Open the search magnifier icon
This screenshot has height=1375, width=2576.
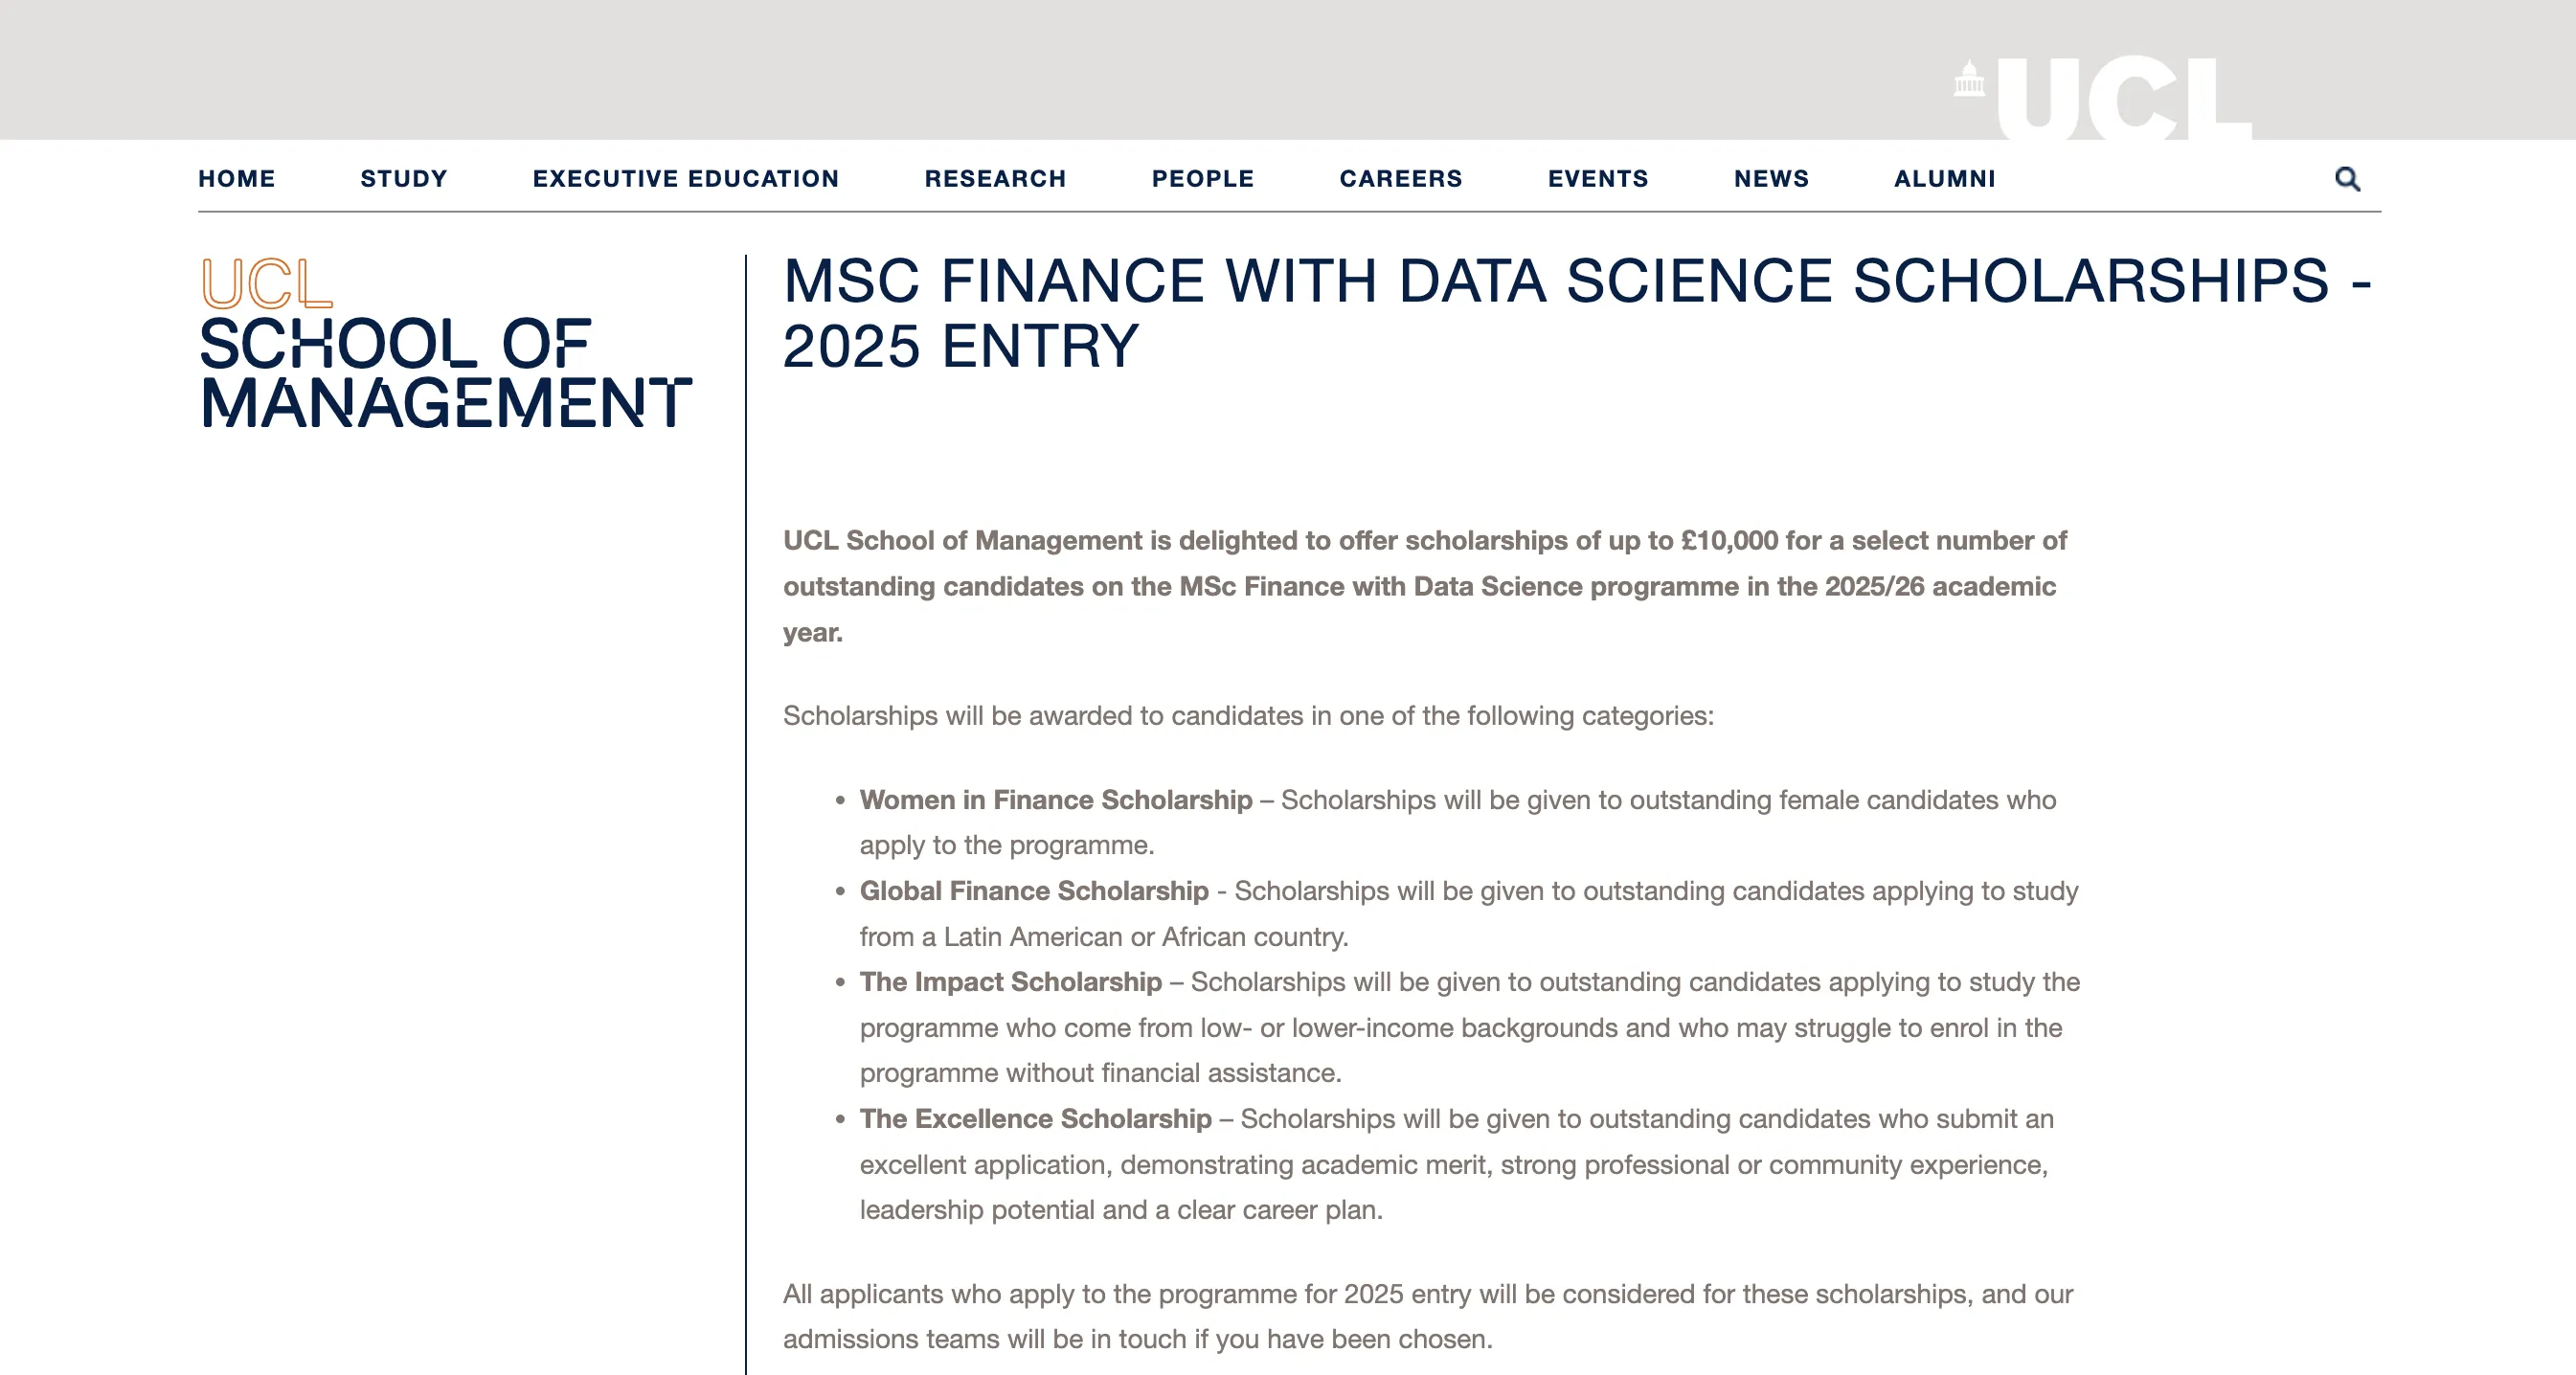(2347, 179)
